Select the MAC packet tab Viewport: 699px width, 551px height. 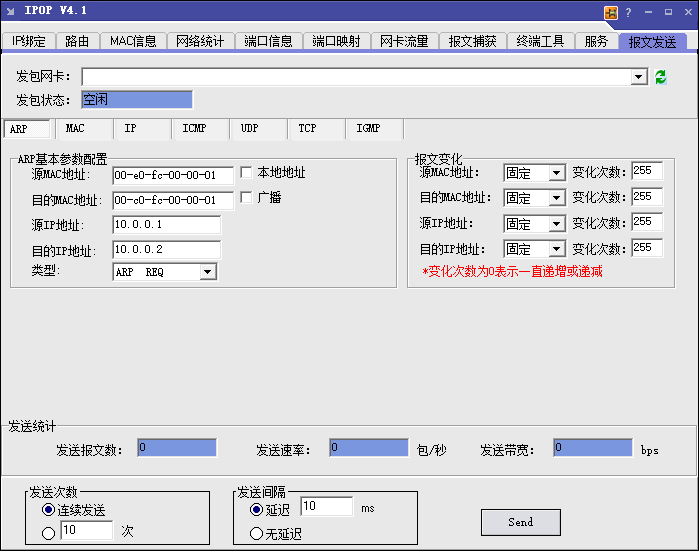84,129
